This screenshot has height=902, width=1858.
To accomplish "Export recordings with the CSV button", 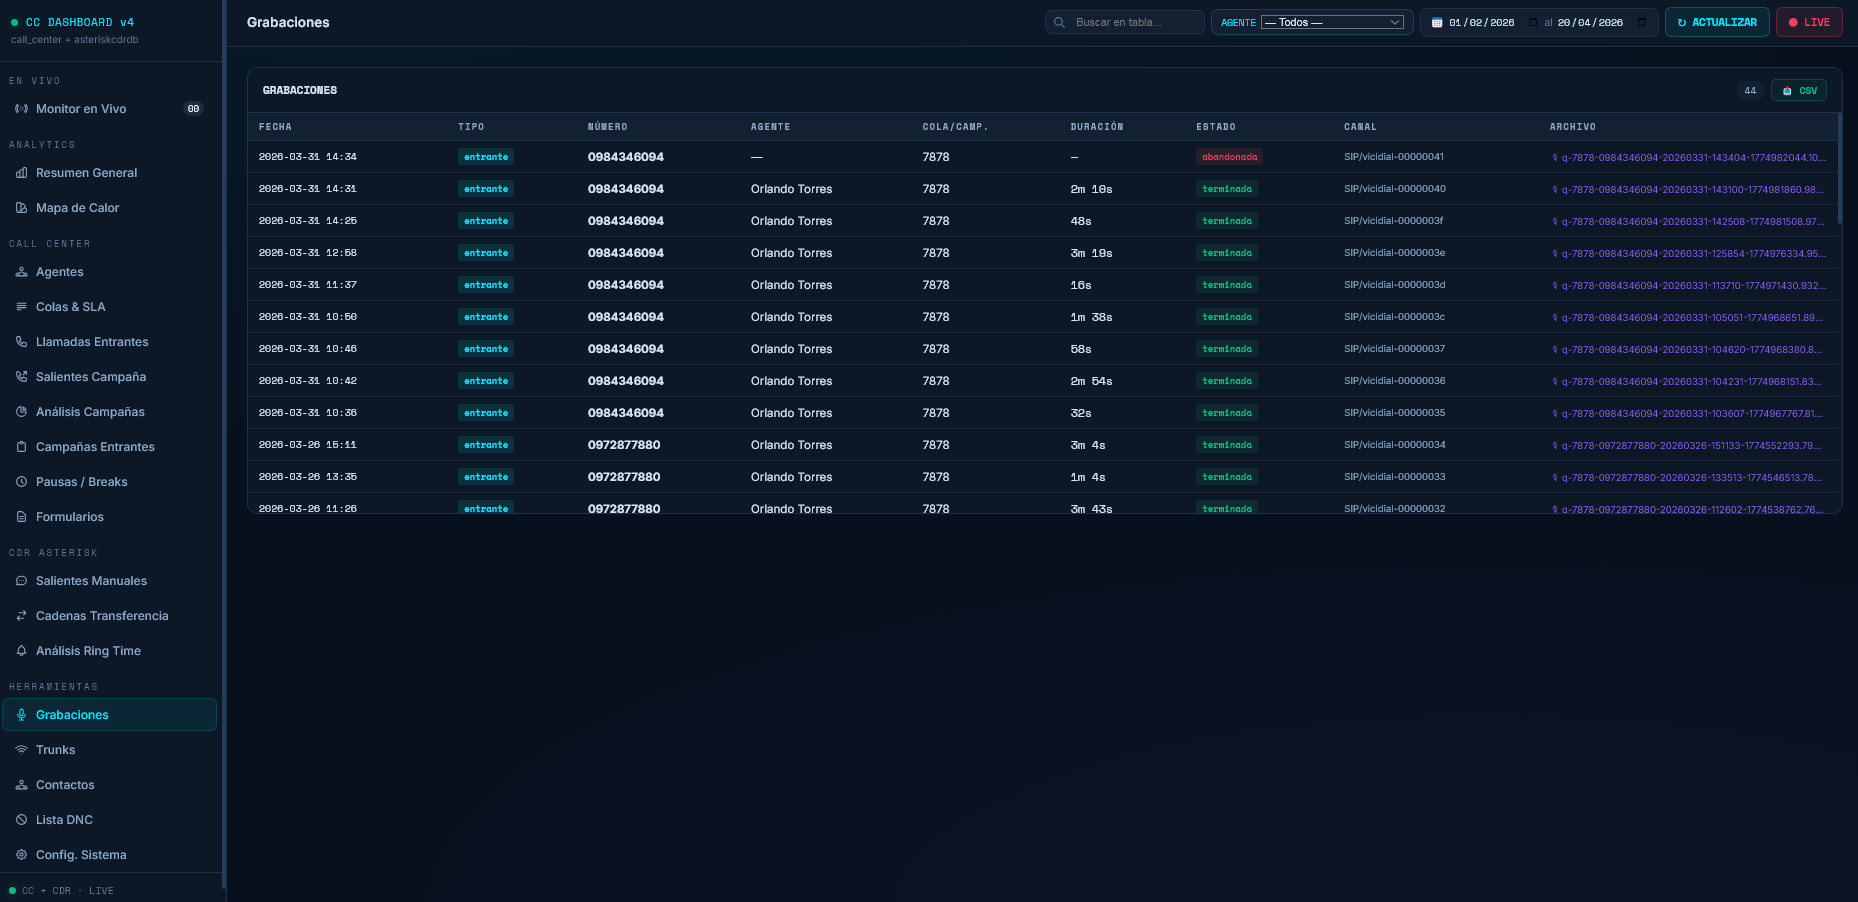I will [1798, 90].
